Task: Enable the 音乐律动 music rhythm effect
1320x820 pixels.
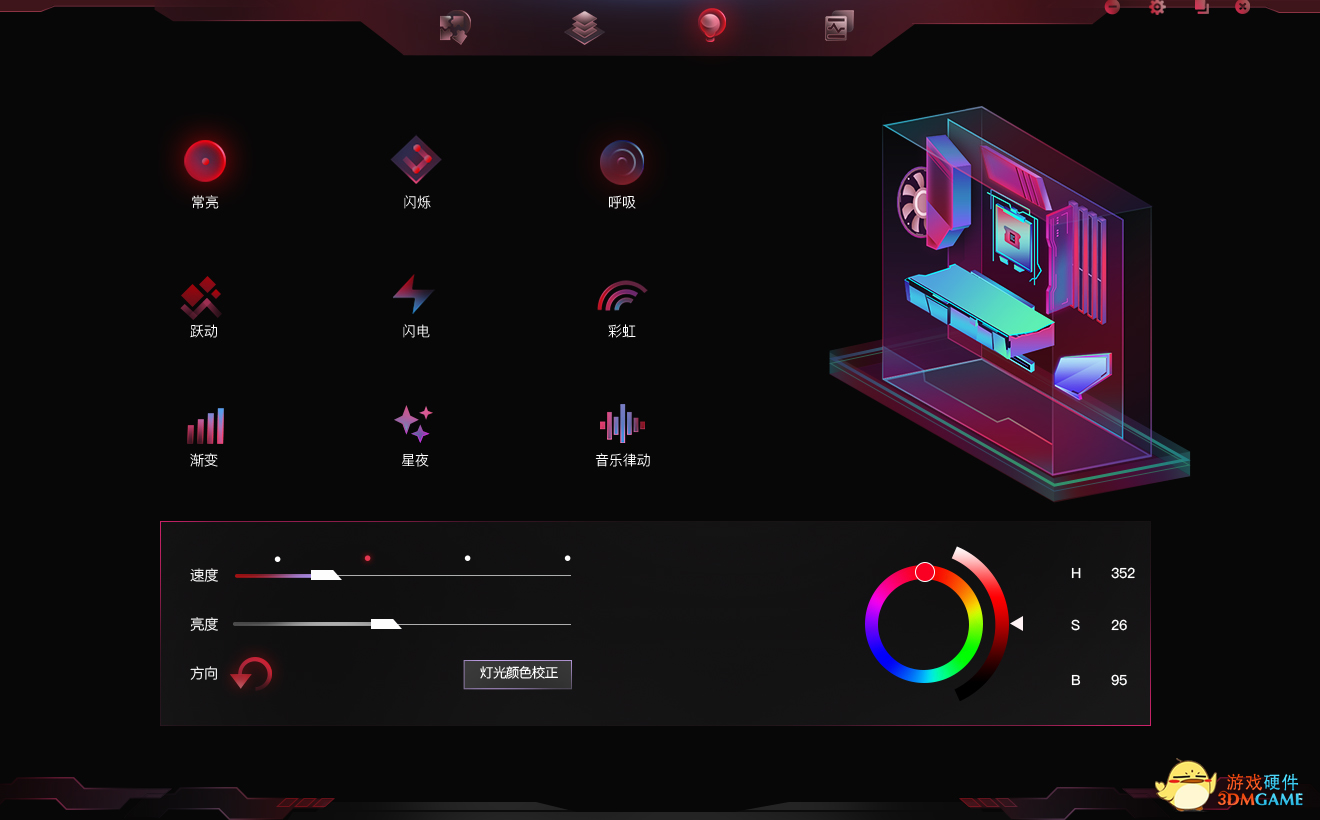Action: (622, 424)
